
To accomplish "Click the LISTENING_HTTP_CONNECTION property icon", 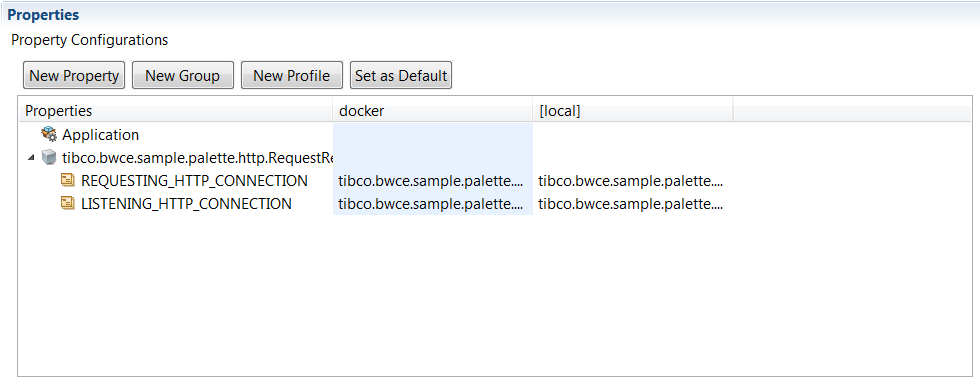I will pyautogui.click(x=68, y=204).
